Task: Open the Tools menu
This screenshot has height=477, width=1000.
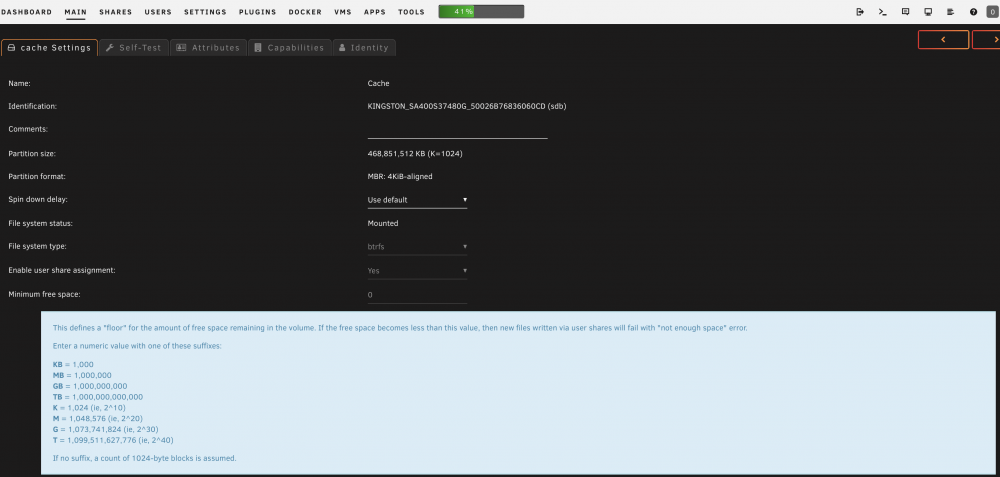Action: pos(411,12)
